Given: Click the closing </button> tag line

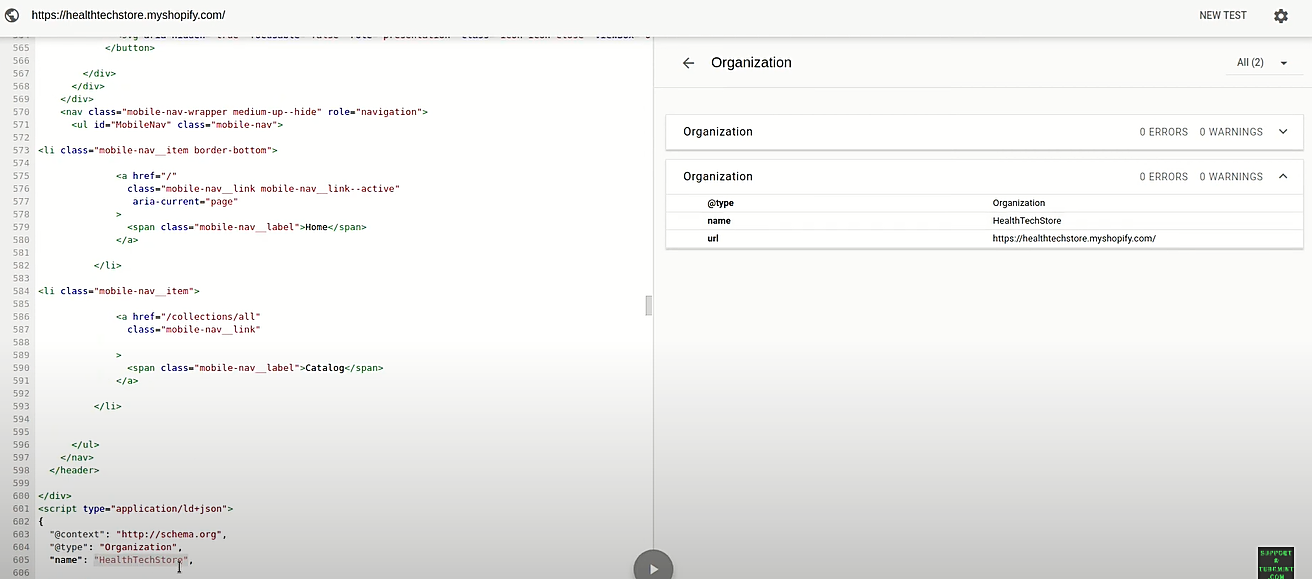Looking at the screenshot, I should point(129,48).
